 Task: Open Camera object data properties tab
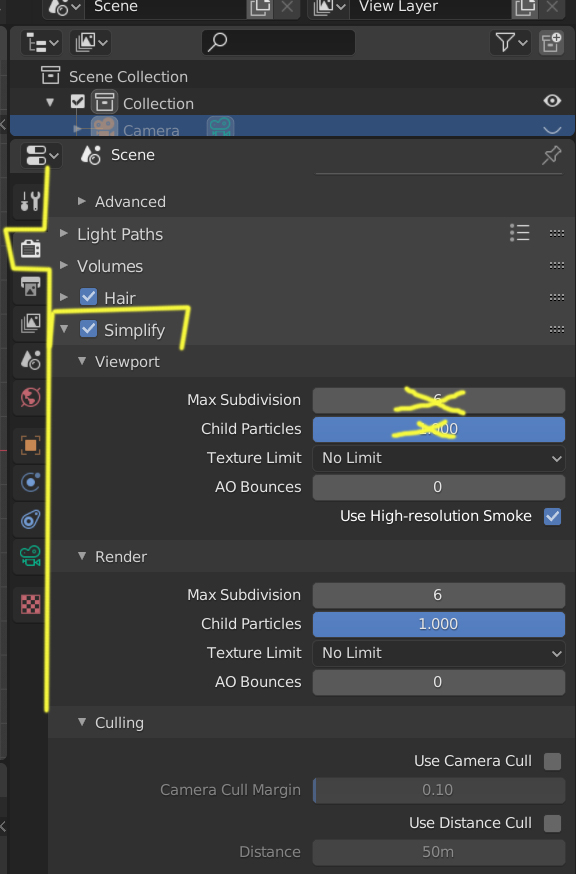click(30, 556)
